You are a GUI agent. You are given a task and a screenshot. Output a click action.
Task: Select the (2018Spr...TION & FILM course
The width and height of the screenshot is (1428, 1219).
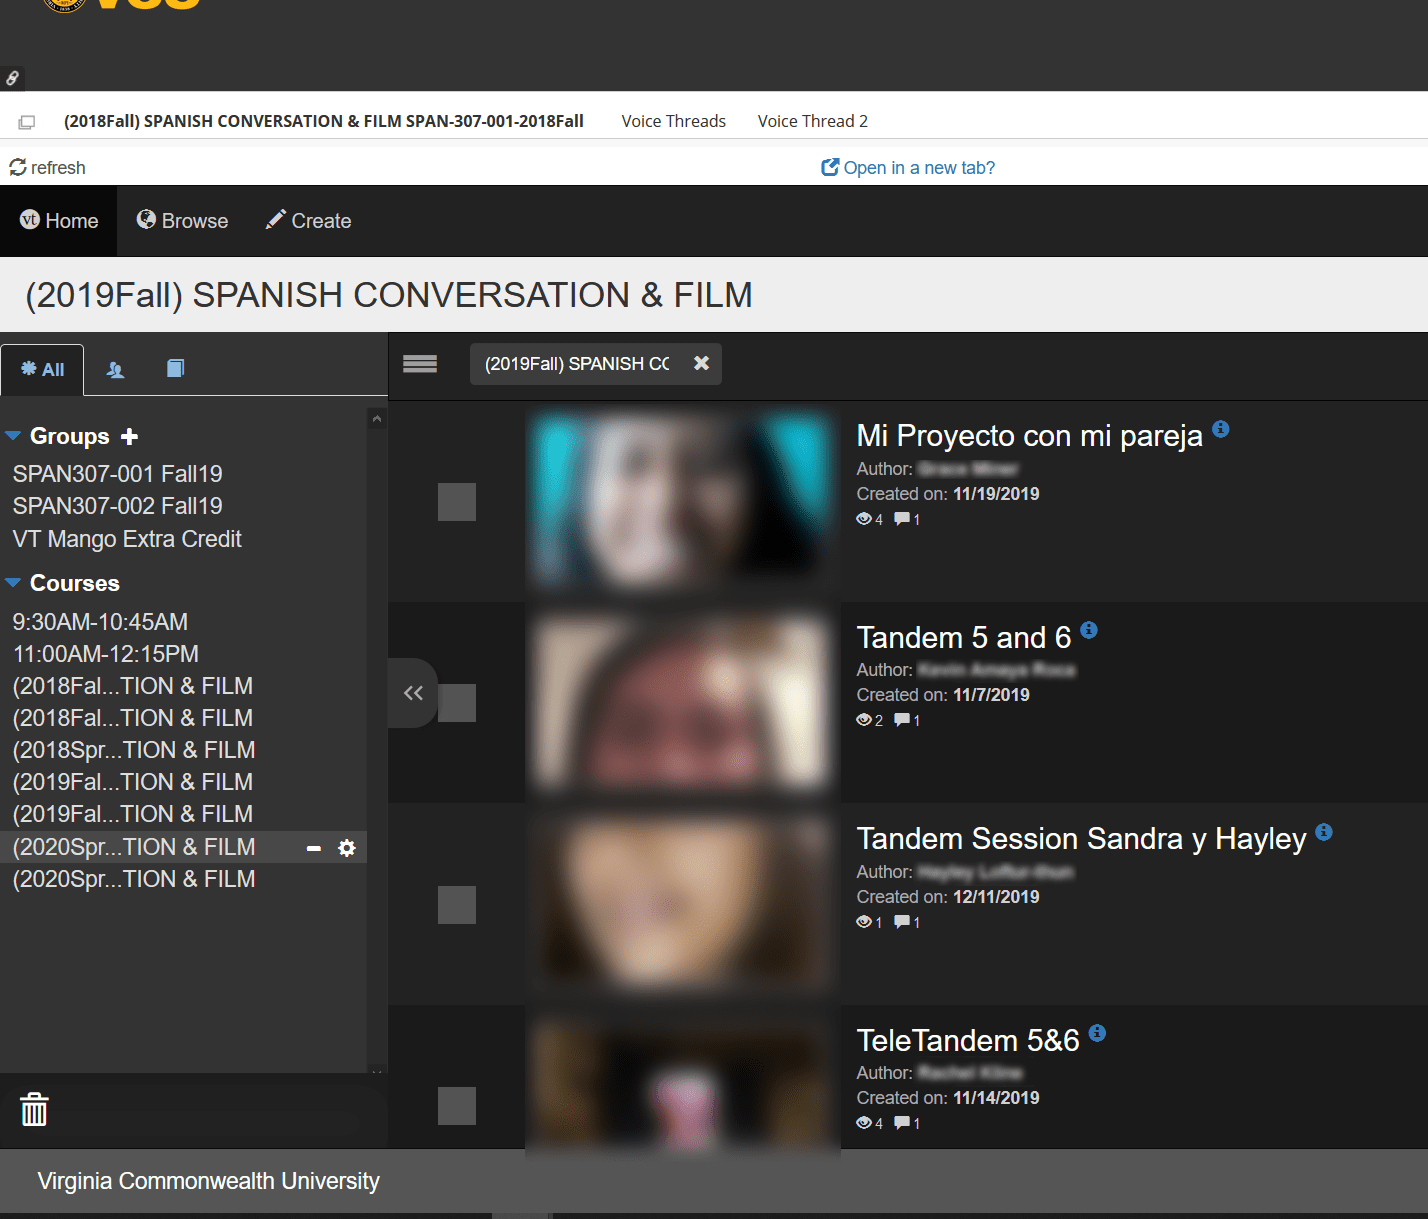tap(134, 750)
